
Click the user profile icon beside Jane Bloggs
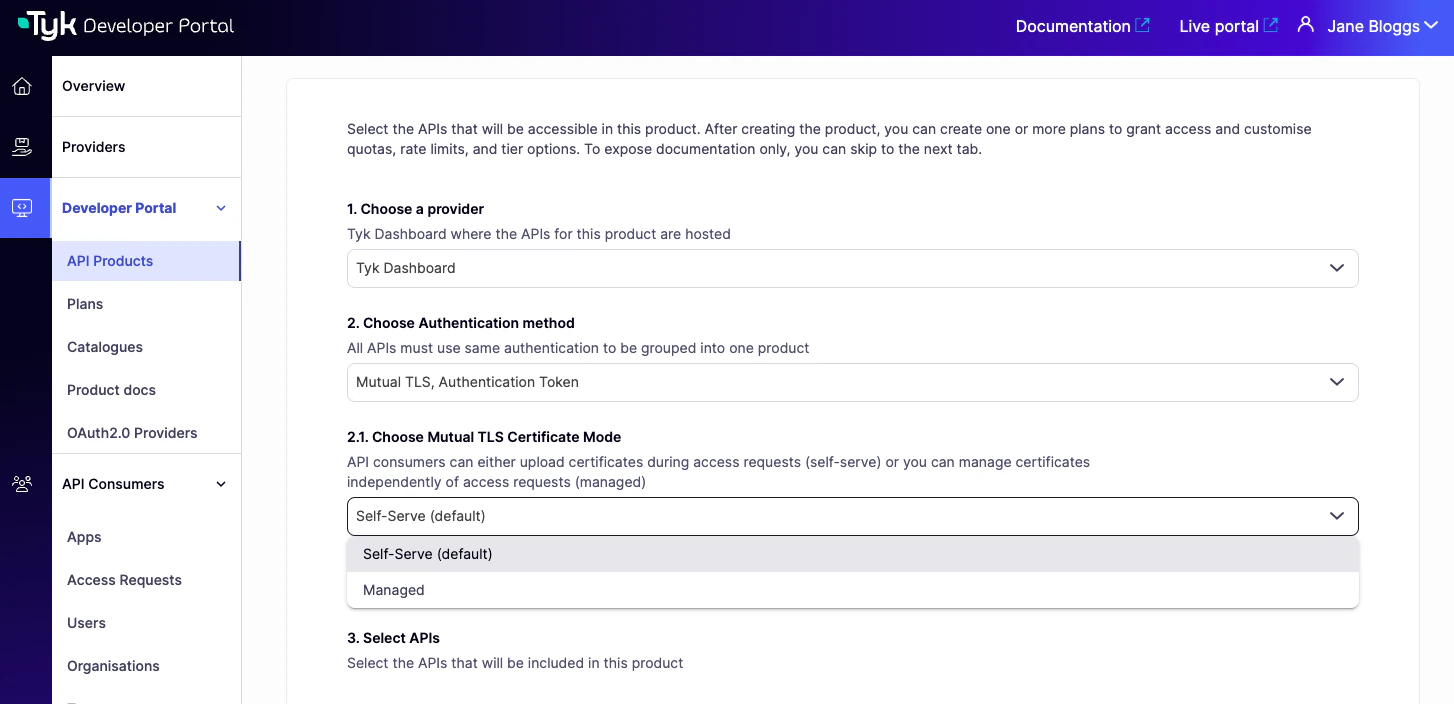pyautogui.click(x=1306, y=25)
